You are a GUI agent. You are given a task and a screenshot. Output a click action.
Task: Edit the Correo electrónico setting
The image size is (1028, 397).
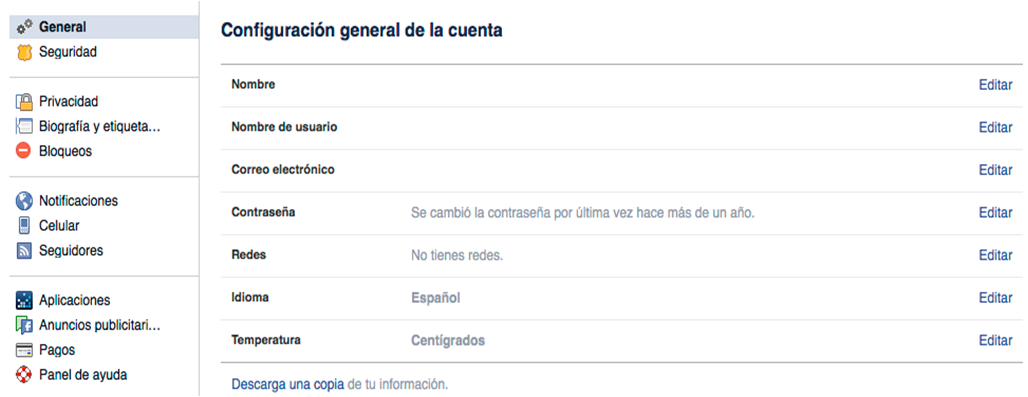pyautogui.click(x=995, y=170)
